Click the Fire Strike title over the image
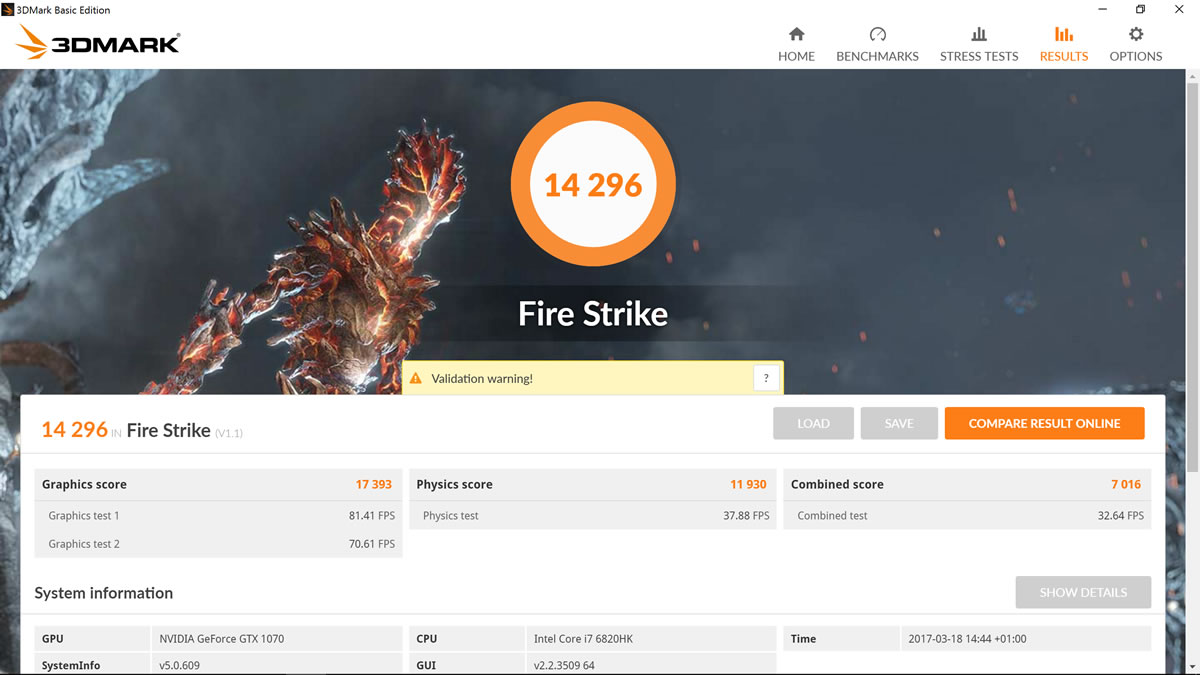Image resolution: width=1200 pixels, height=675 pixels. coord(593,314)
